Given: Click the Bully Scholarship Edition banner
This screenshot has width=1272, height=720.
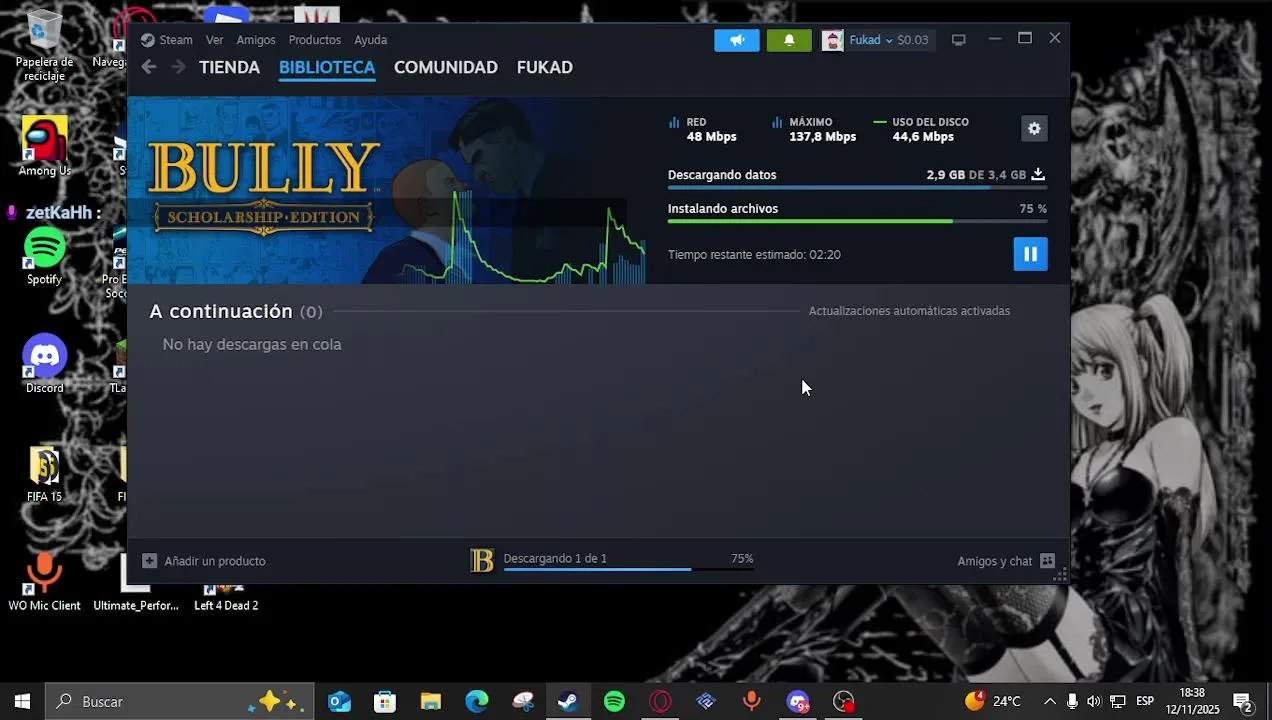Looking at the screenshot, I should tap(263, 188).
